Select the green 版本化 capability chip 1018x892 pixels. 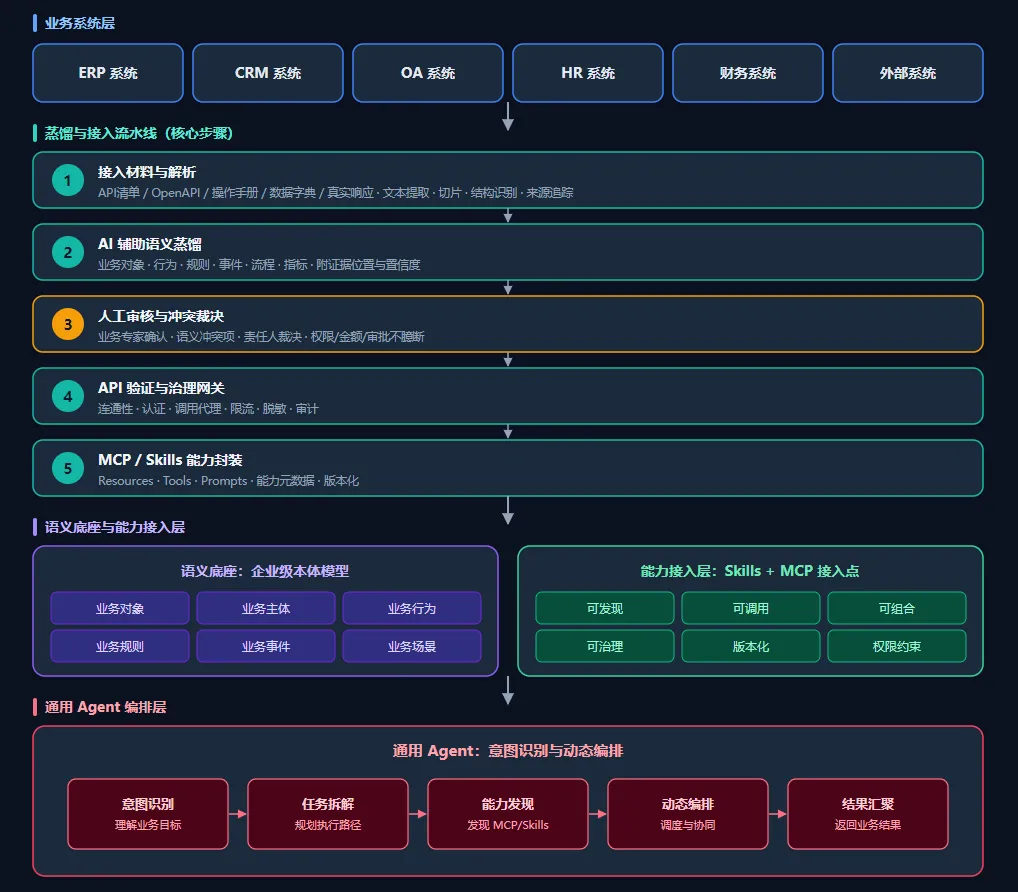tap(751, 646)
